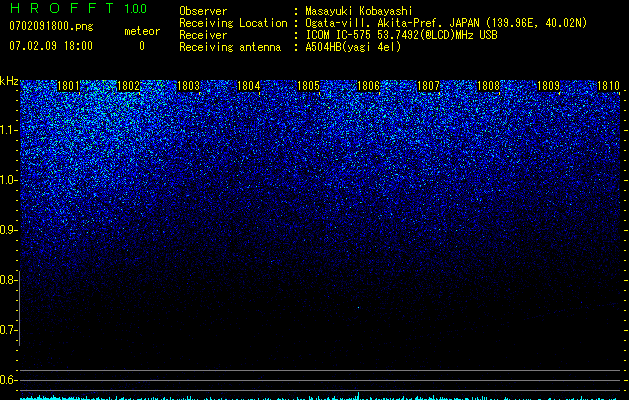Click the 1.0 frequency axis label
This screenshot has width=629, height=400.
(8, 180)
